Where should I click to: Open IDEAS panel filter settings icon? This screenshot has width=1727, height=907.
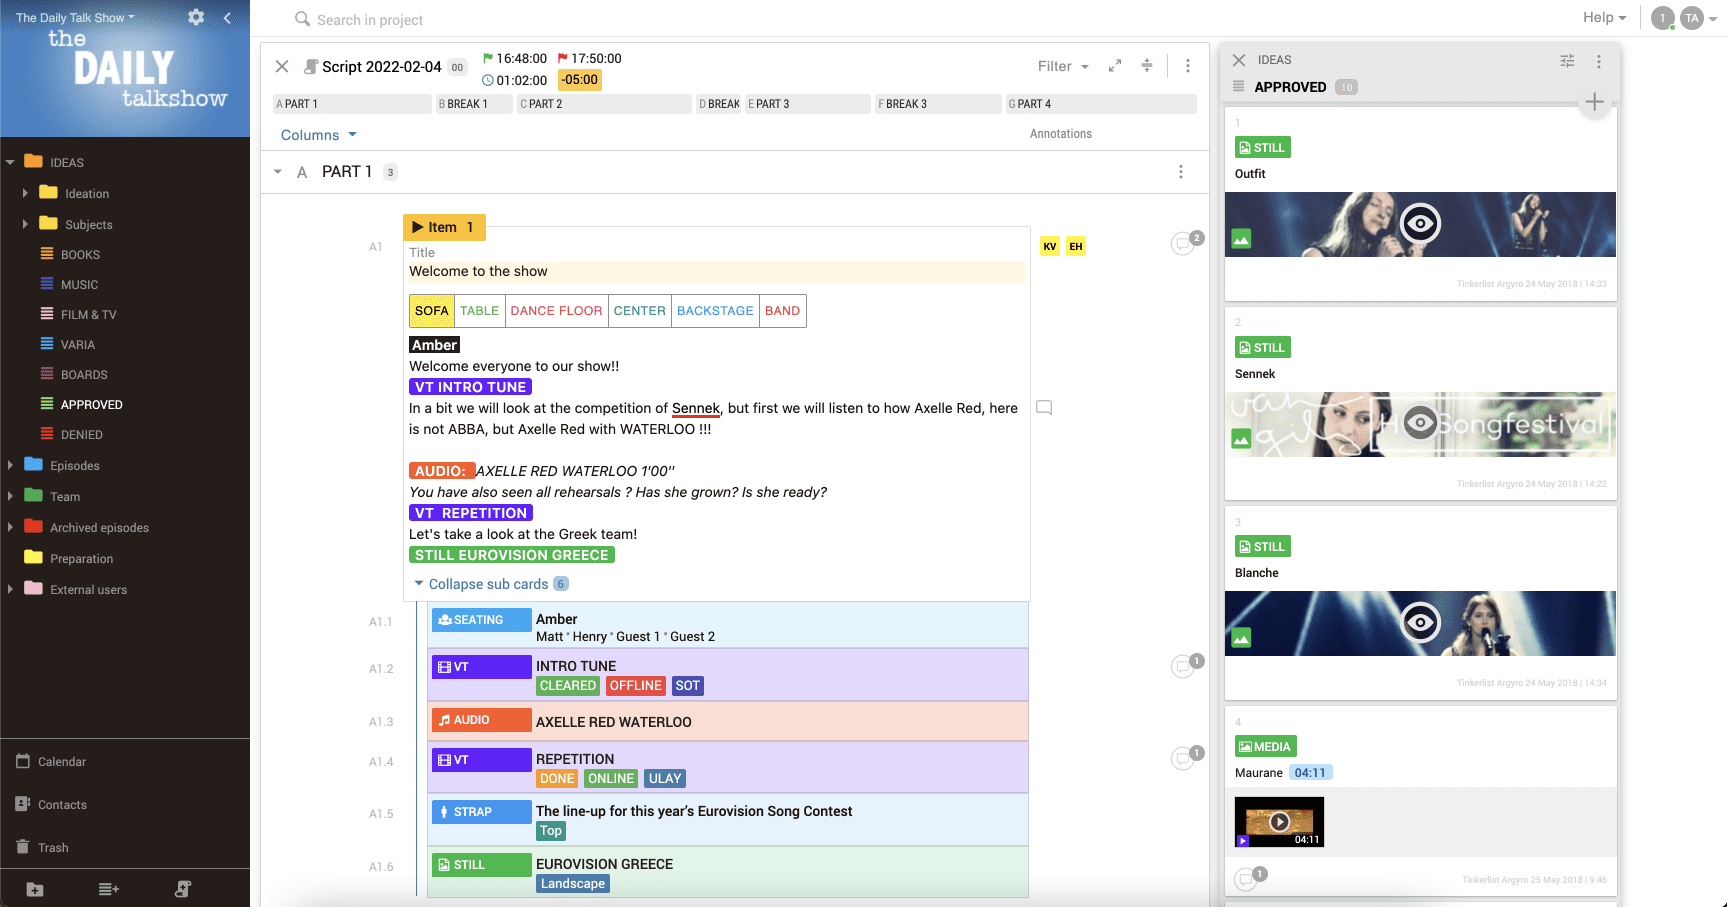1567,61
